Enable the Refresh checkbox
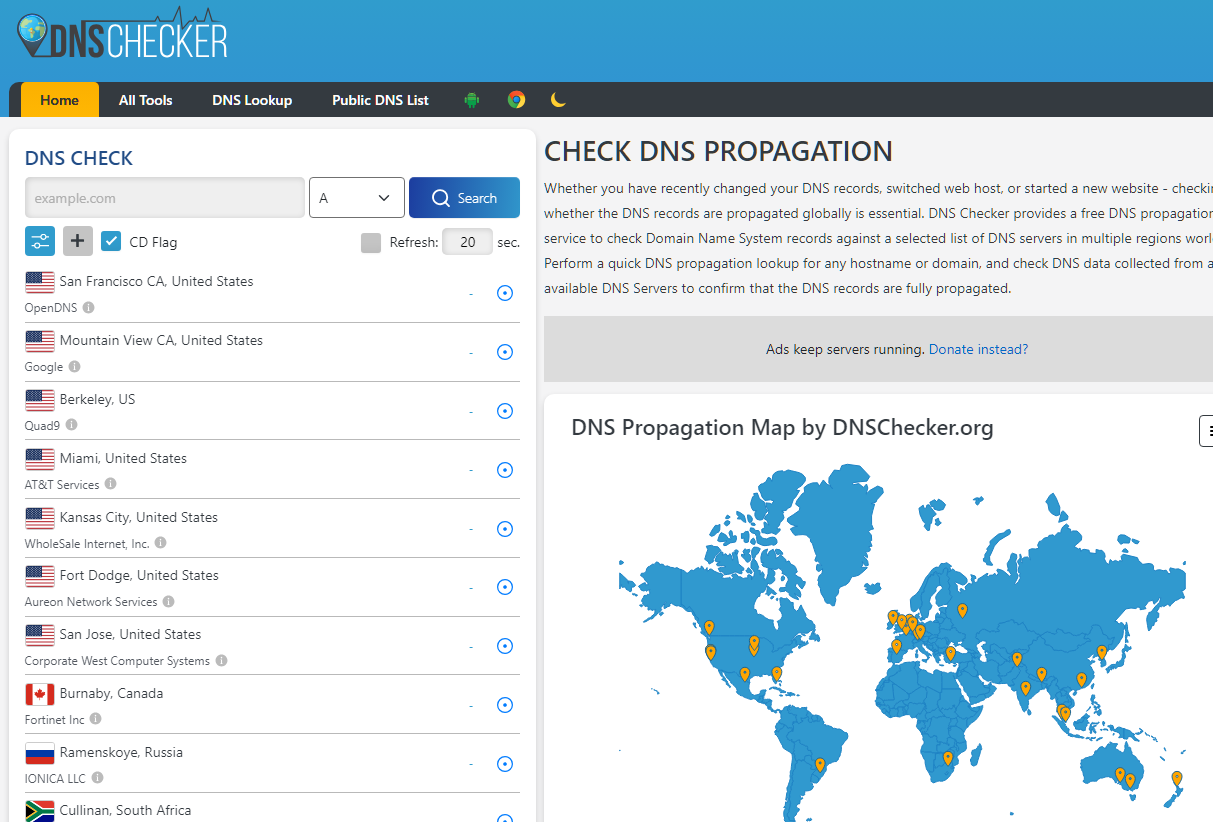The width and height of the screenshot is (1213, 822). (x=371, y=242)
